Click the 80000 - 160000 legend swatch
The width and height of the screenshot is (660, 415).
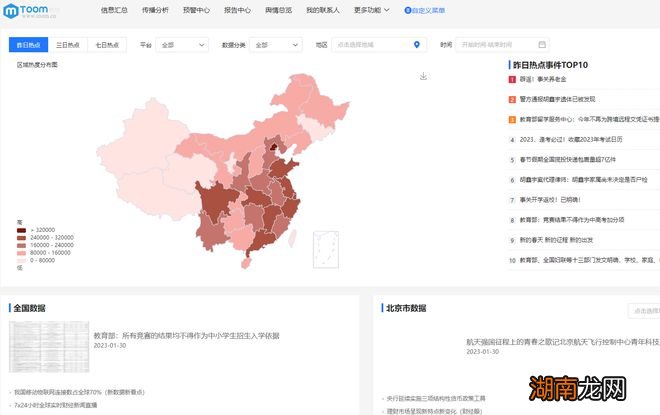(x=21, y=253)
